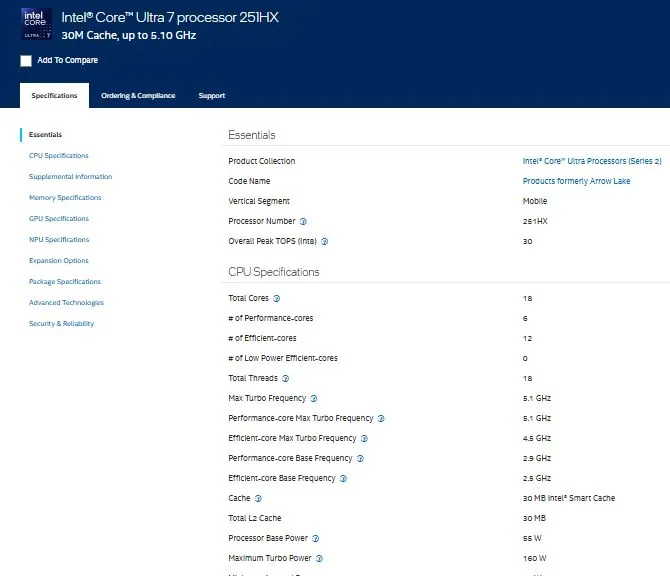The width and height of the screenshot is (670, 576).
Task: Show help info for Processor Number
Action: click(x=303, y=221)
